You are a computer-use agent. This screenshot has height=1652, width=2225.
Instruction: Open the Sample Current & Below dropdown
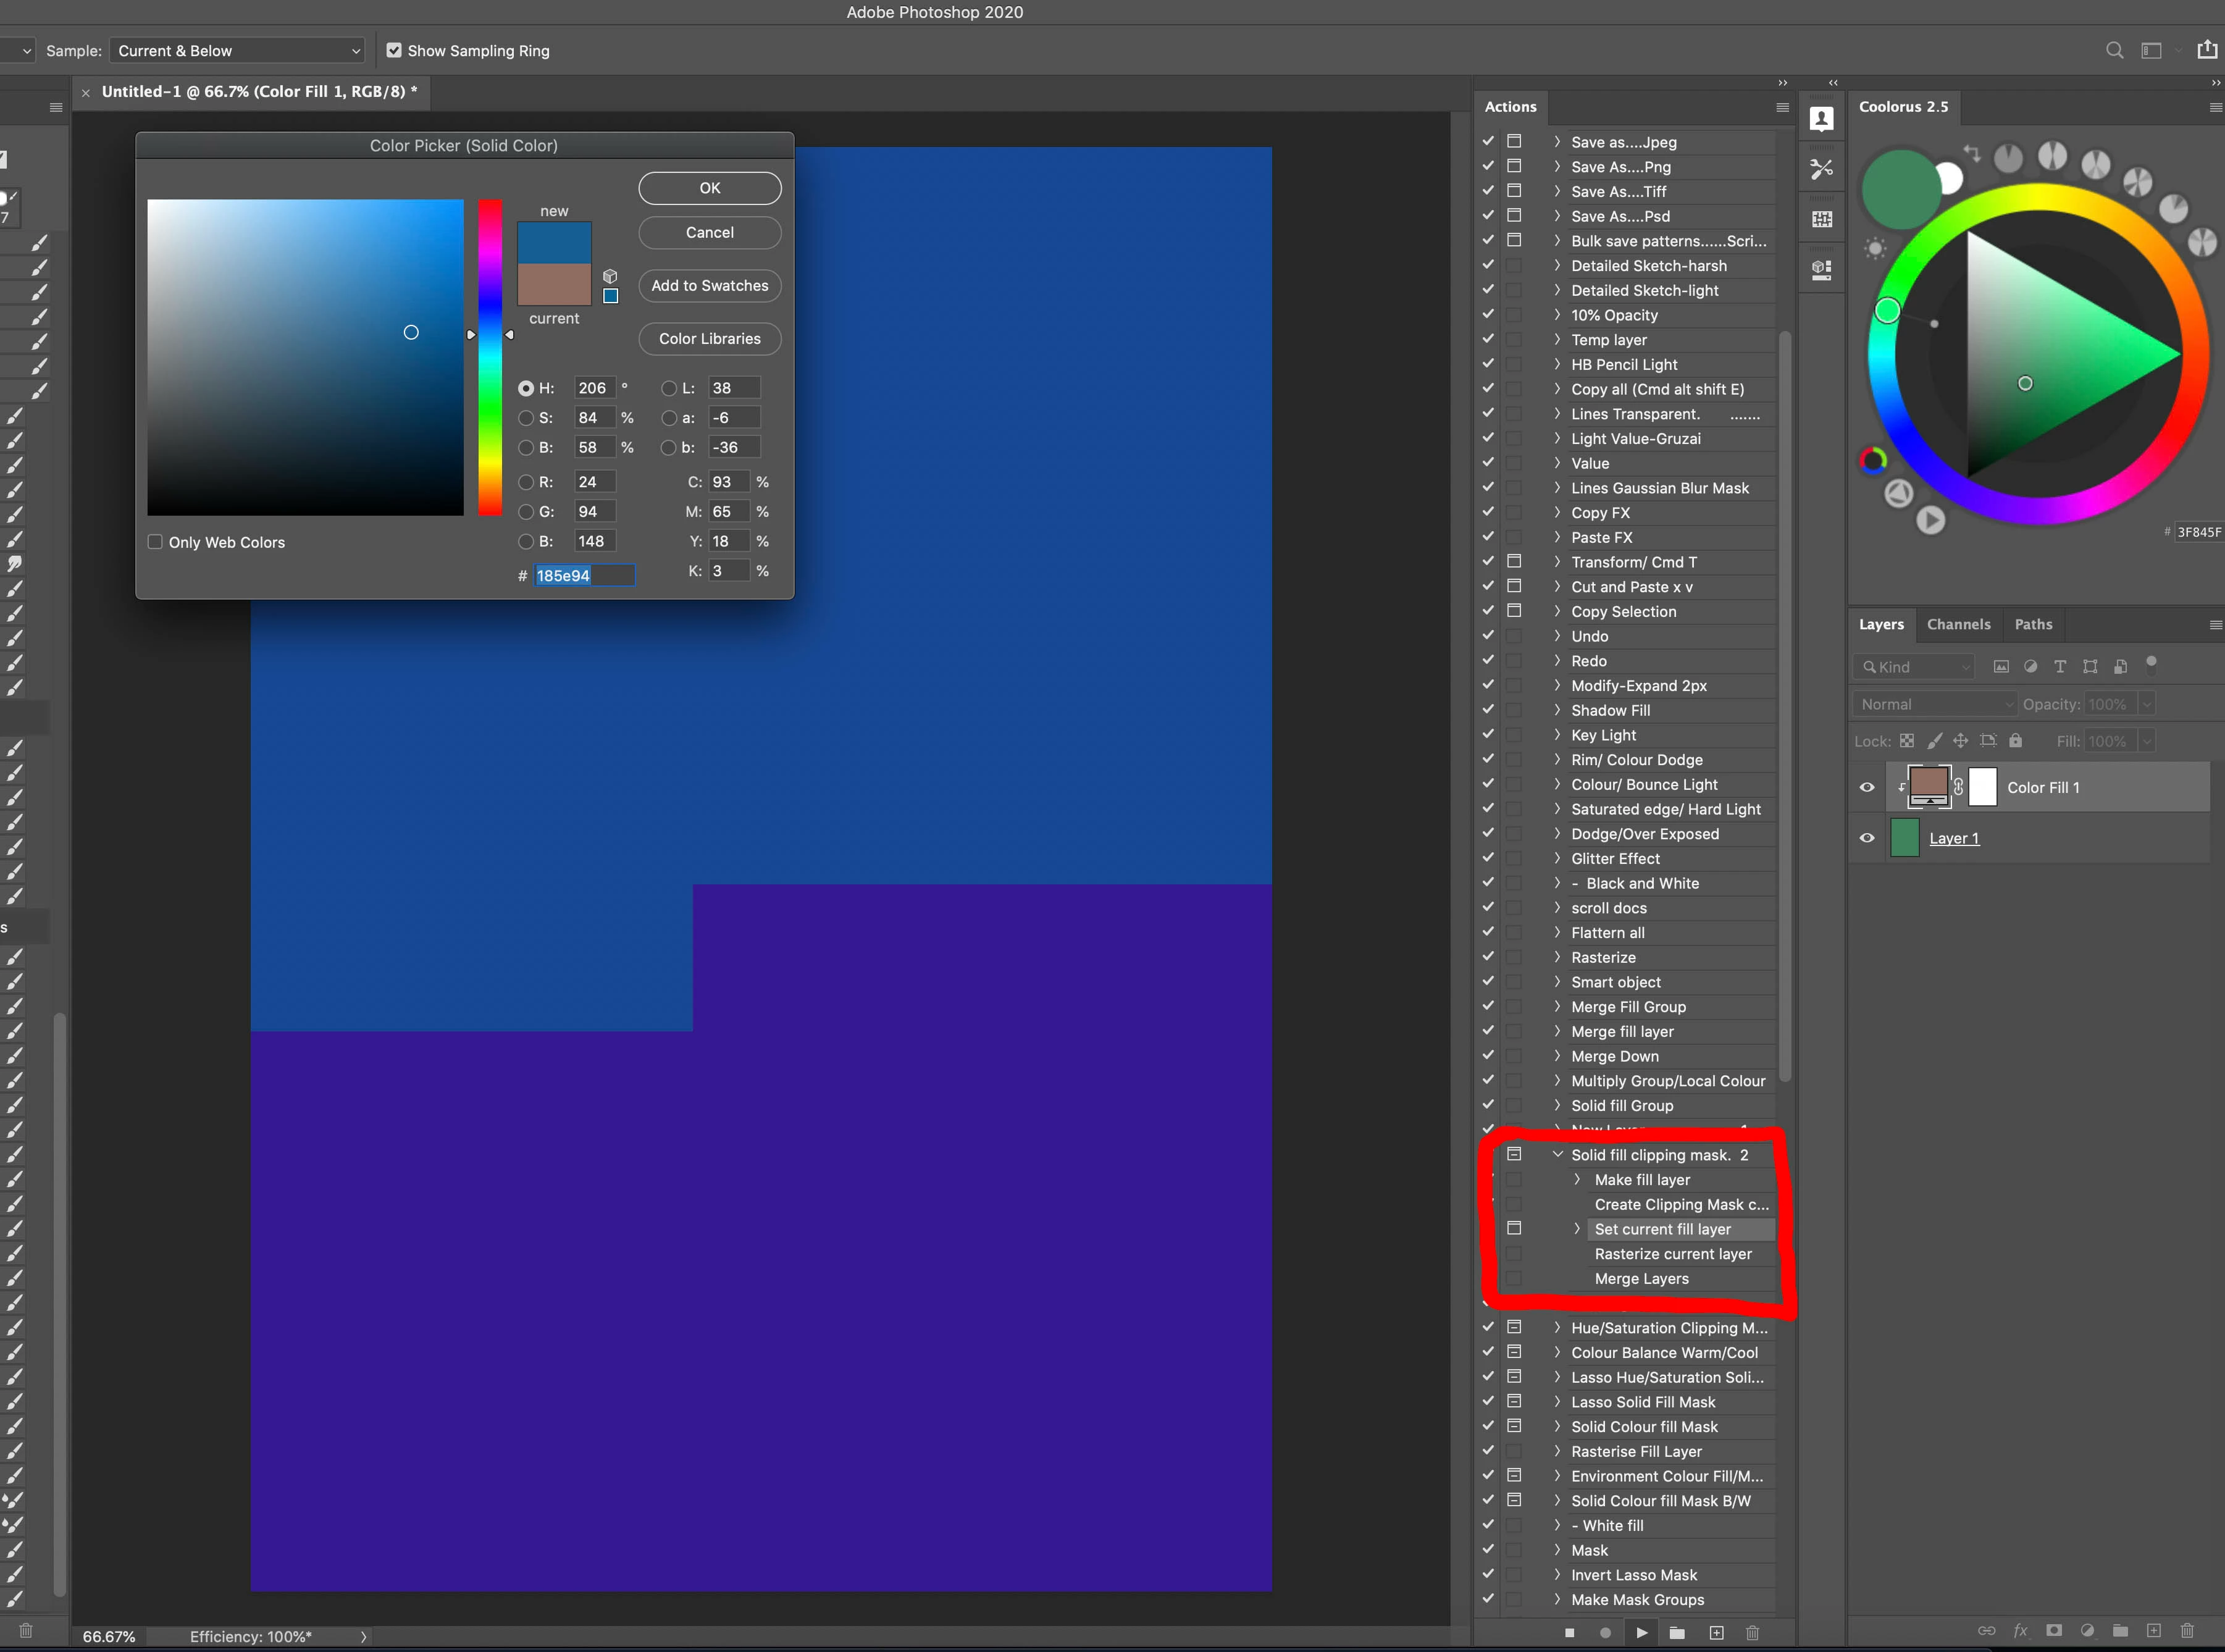click(x=238, y=50)
